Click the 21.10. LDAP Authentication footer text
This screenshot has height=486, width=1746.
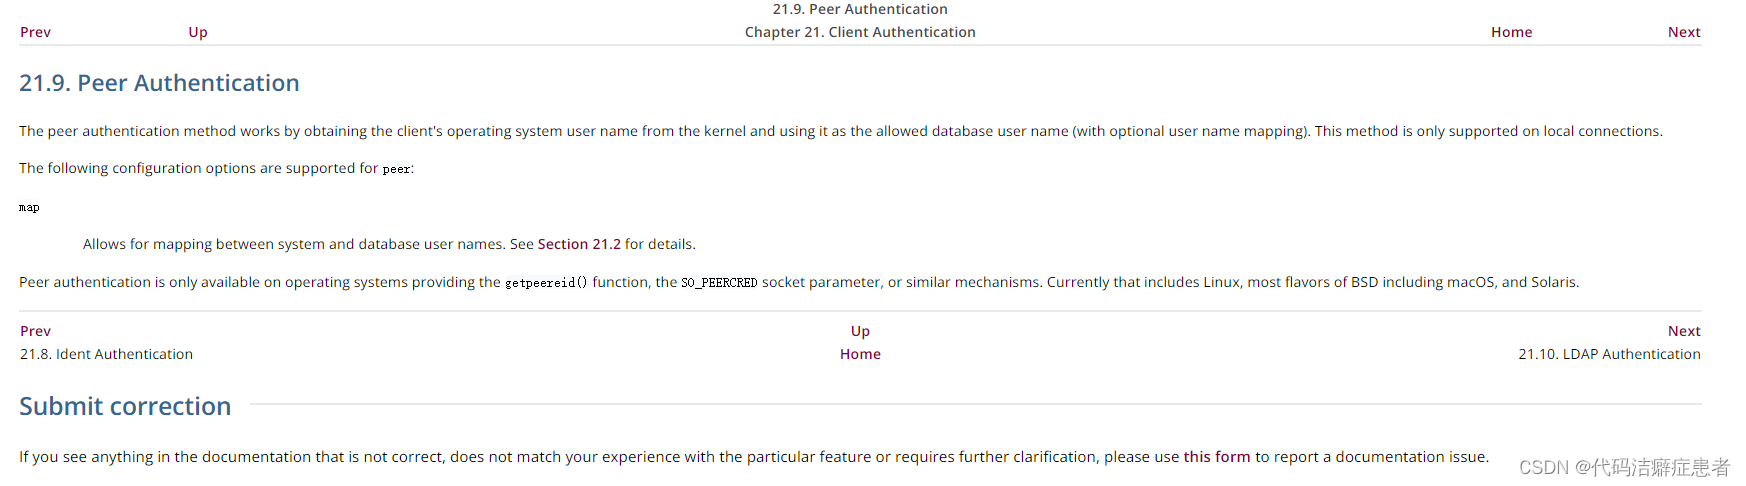[1609, 354]
